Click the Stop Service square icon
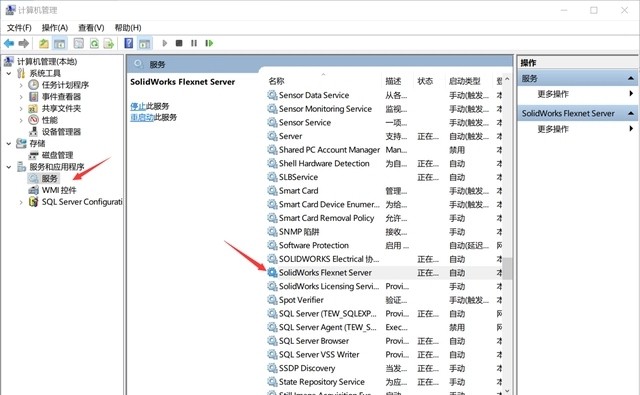640x395 pixels. click(x=179, y=43)
